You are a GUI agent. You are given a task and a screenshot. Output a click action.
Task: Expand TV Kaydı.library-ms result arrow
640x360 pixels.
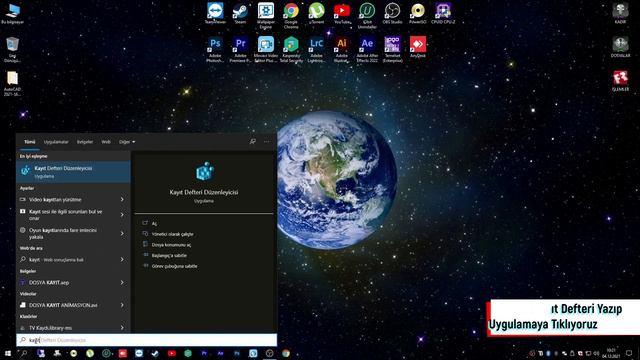[x=122, y=327]
